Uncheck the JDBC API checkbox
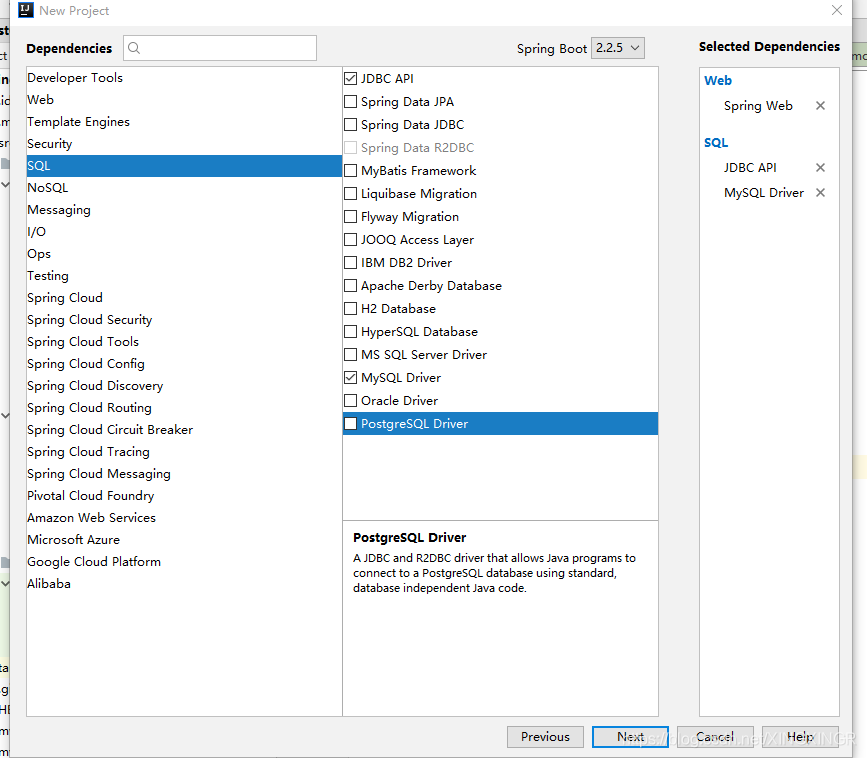Image resolution: width=867 pixels, height=758 pixels. (x=351, y=79)
